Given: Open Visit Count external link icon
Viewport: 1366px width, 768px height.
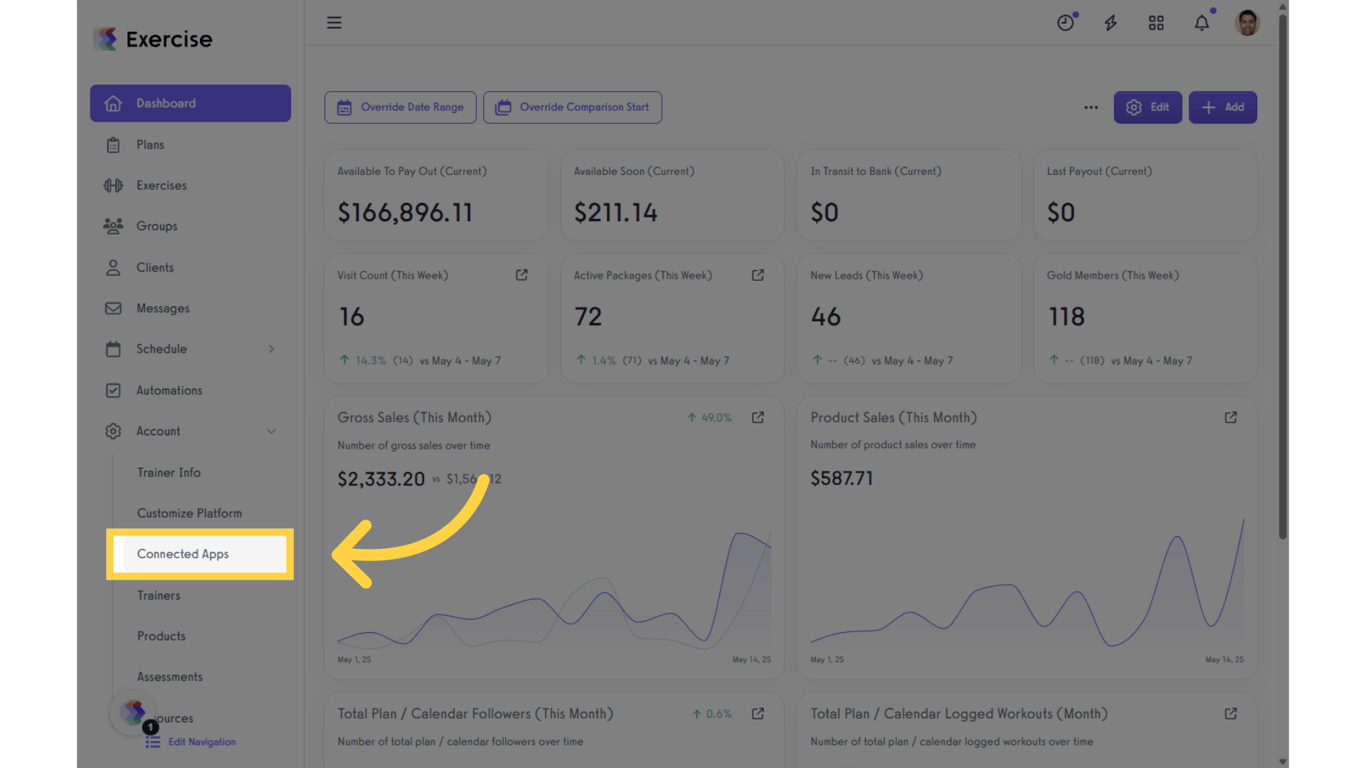Looking at the screenshot, I should tap(522, 275).
